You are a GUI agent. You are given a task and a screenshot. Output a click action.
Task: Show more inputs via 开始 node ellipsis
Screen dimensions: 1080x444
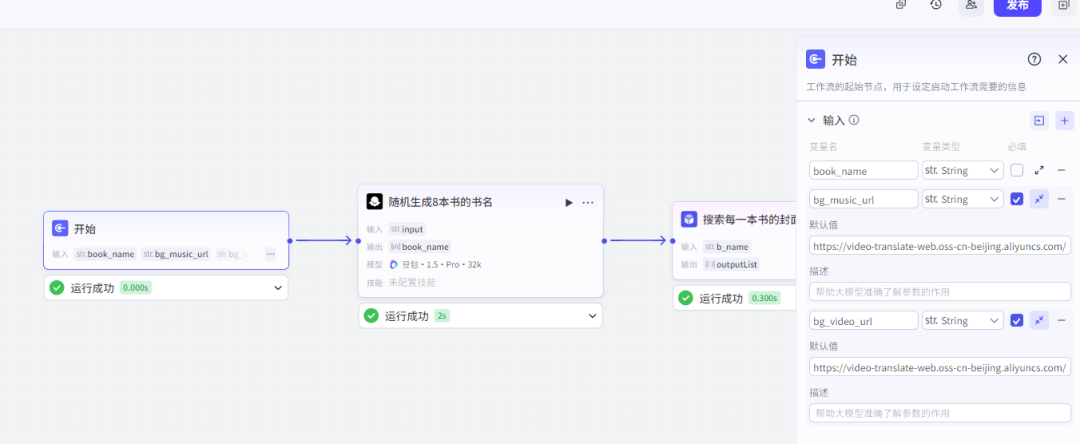(271, 254)
